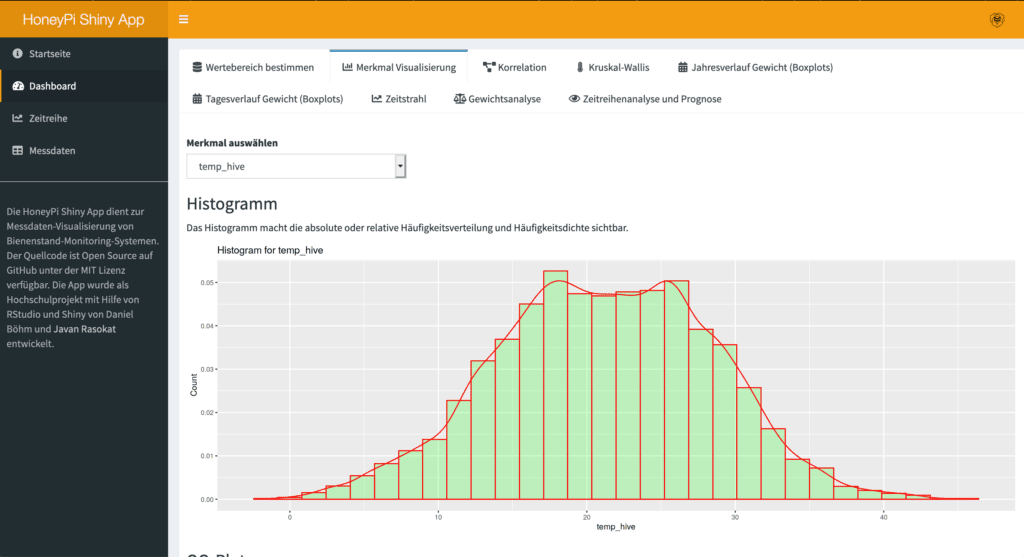
Task: Open the Jahresverlauf Gewicht (Boxplots) tab
Action: click(x=756, y=67)
